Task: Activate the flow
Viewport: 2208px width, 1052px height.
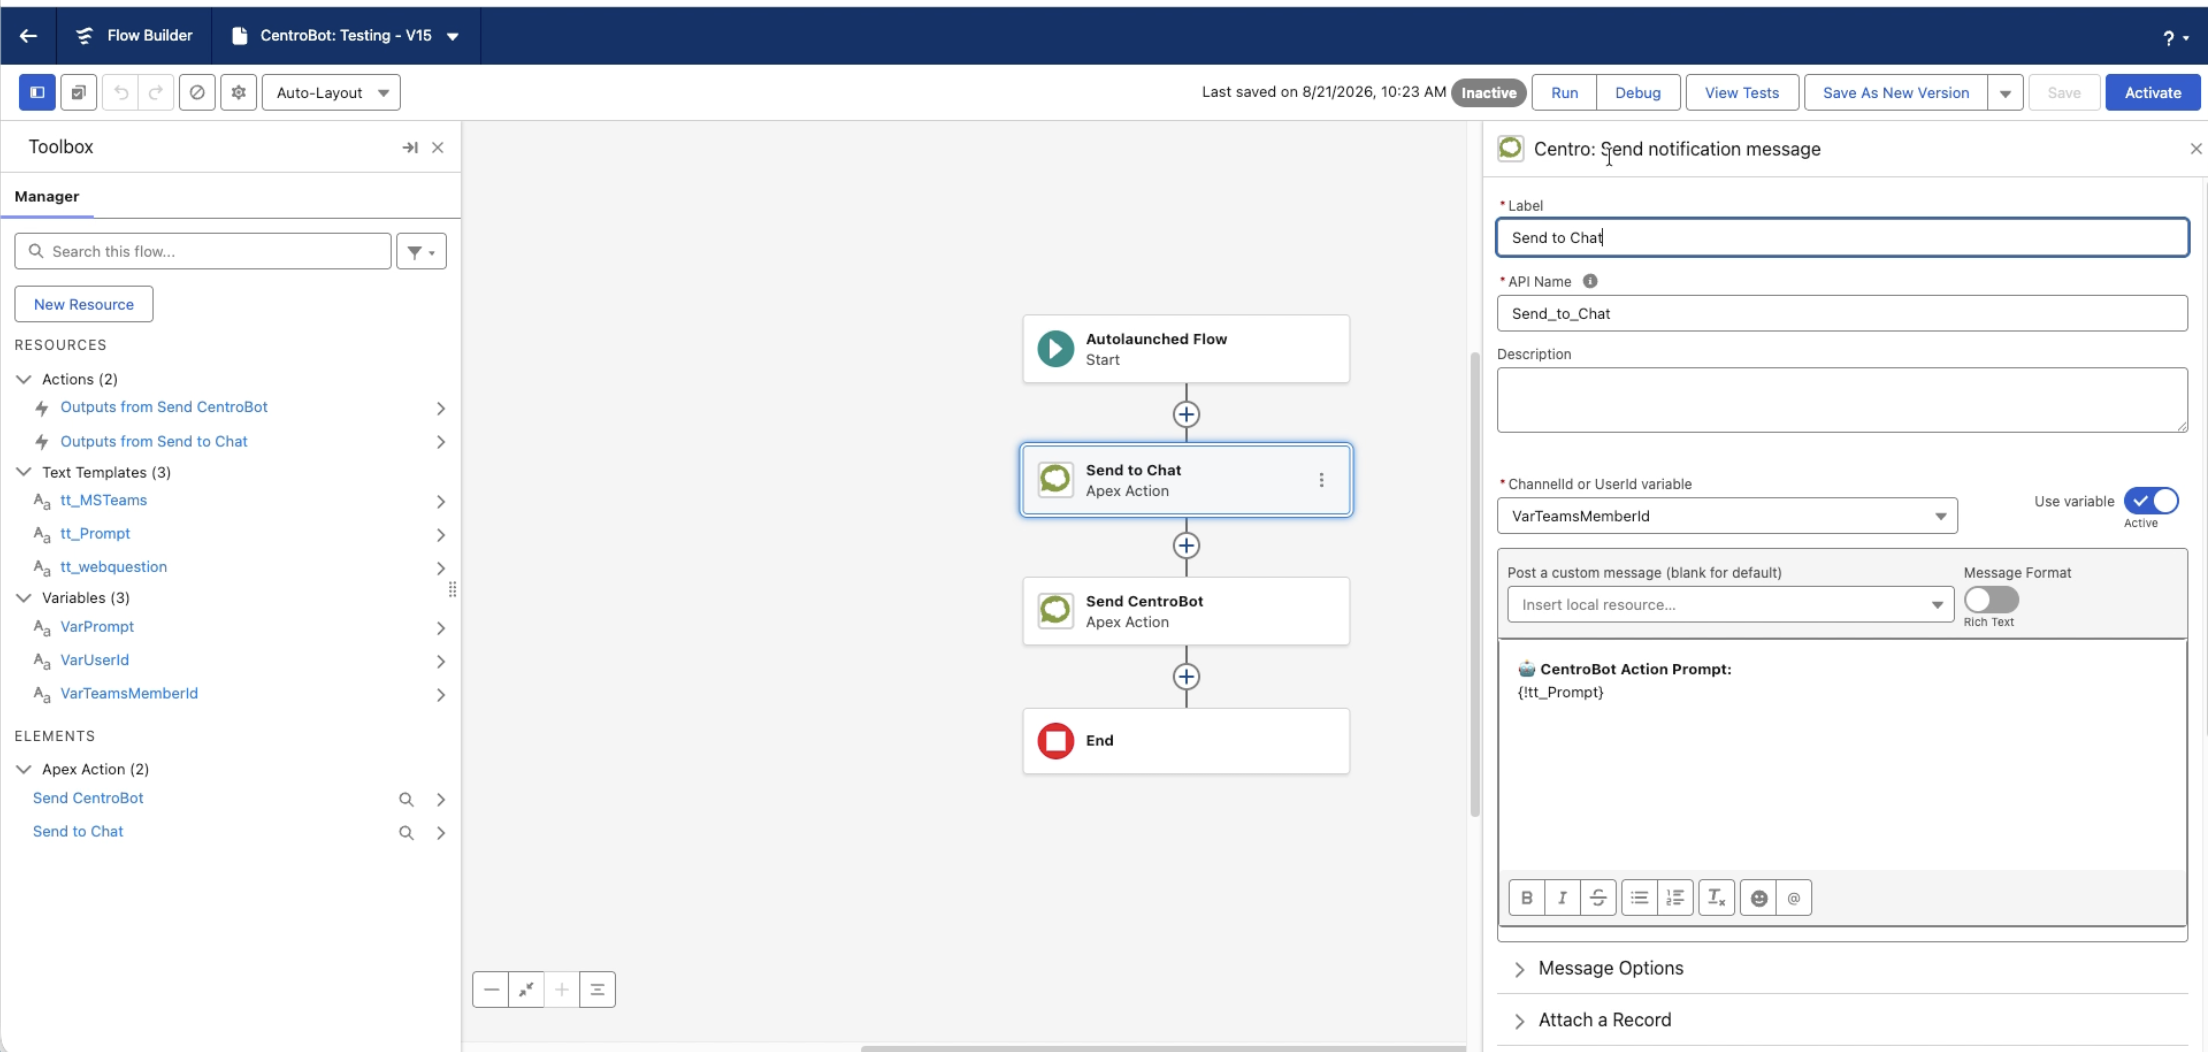Action: click(x=2153, y=93)
